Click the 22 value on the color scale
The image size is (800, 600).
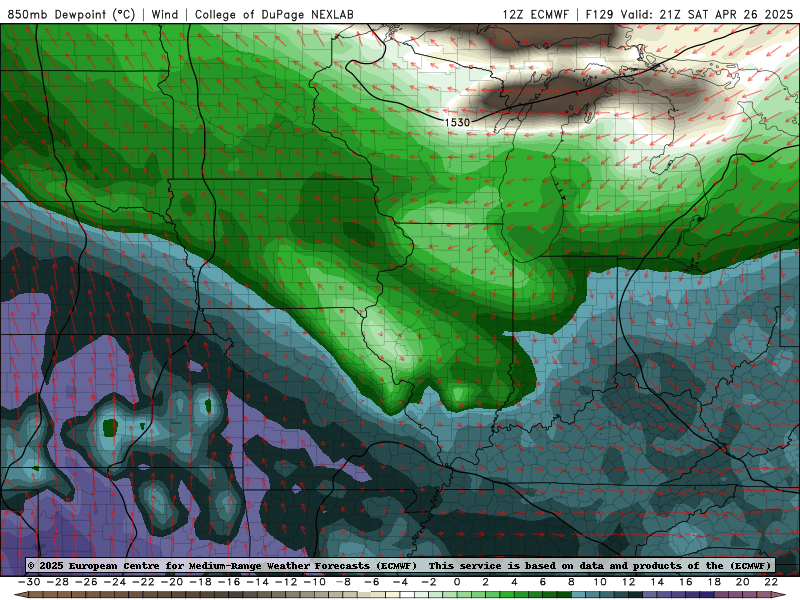(x=771, y=582)
